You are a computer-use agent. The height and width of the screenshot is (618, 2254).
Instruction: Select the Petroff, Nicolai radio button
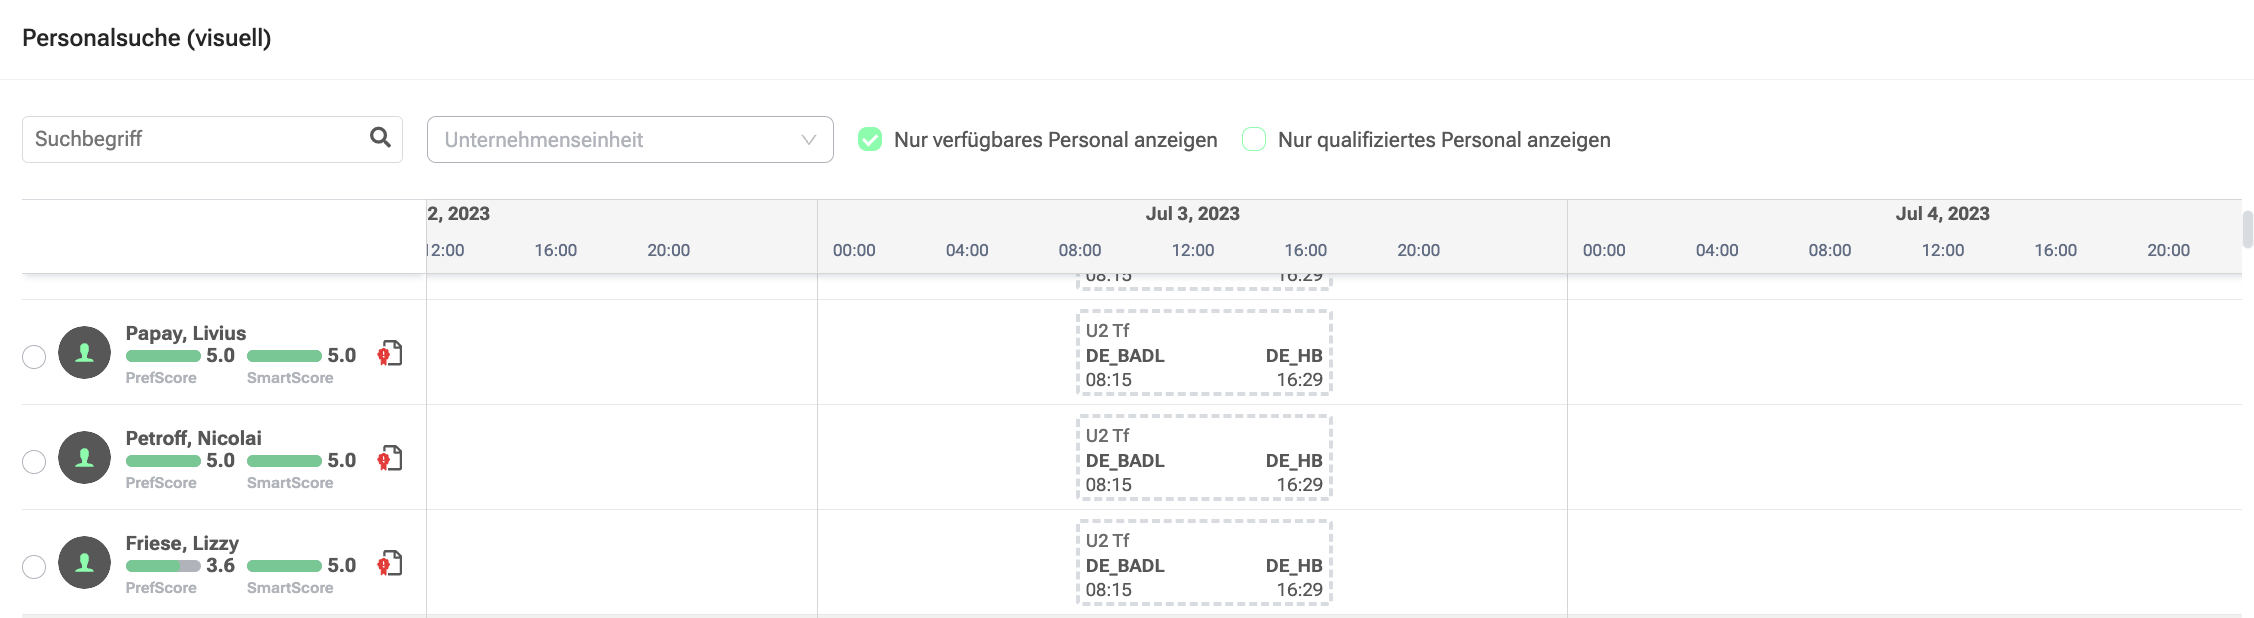click(x=34, y=461)
